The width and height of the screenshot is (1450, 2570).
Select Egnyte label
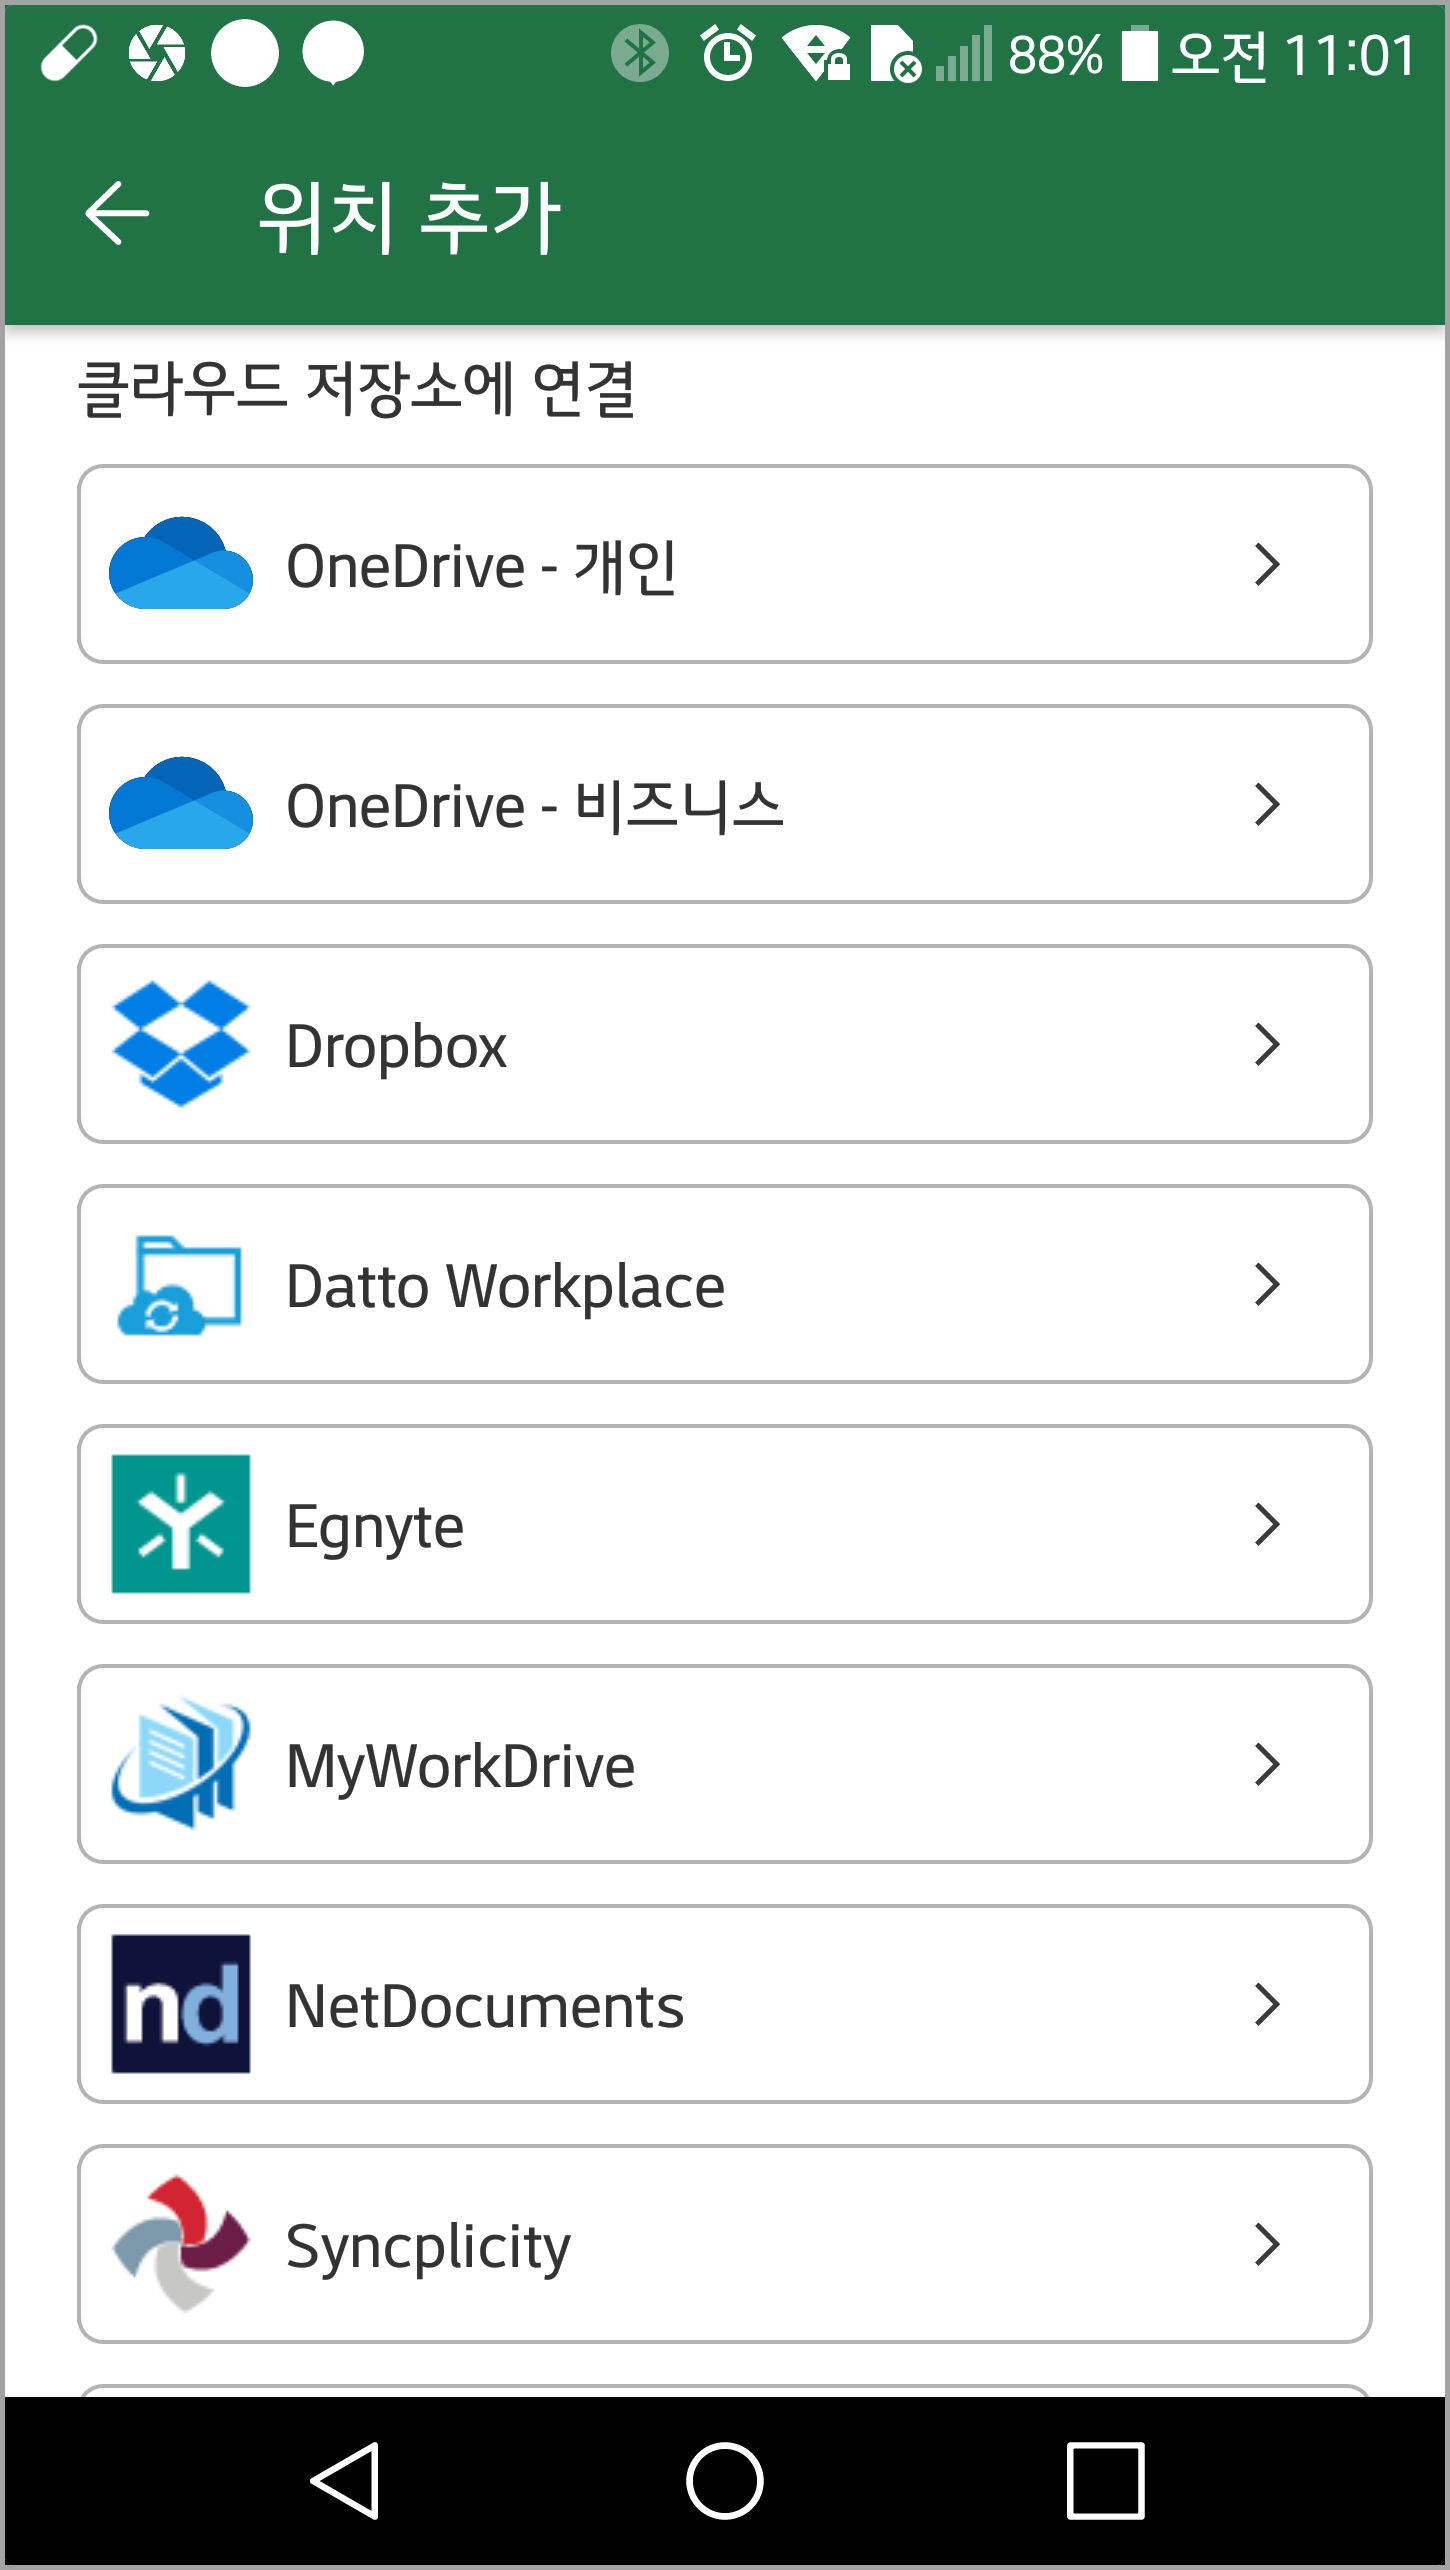(375, 1529)
